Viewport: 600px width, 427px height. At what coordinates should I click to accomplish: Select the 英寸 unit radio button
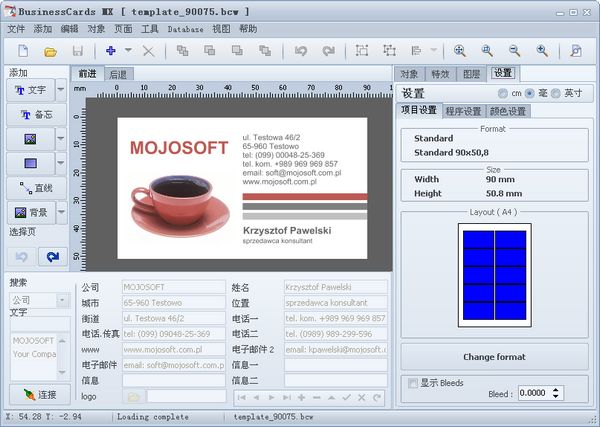pyautogui.click(x=556, y=93)
